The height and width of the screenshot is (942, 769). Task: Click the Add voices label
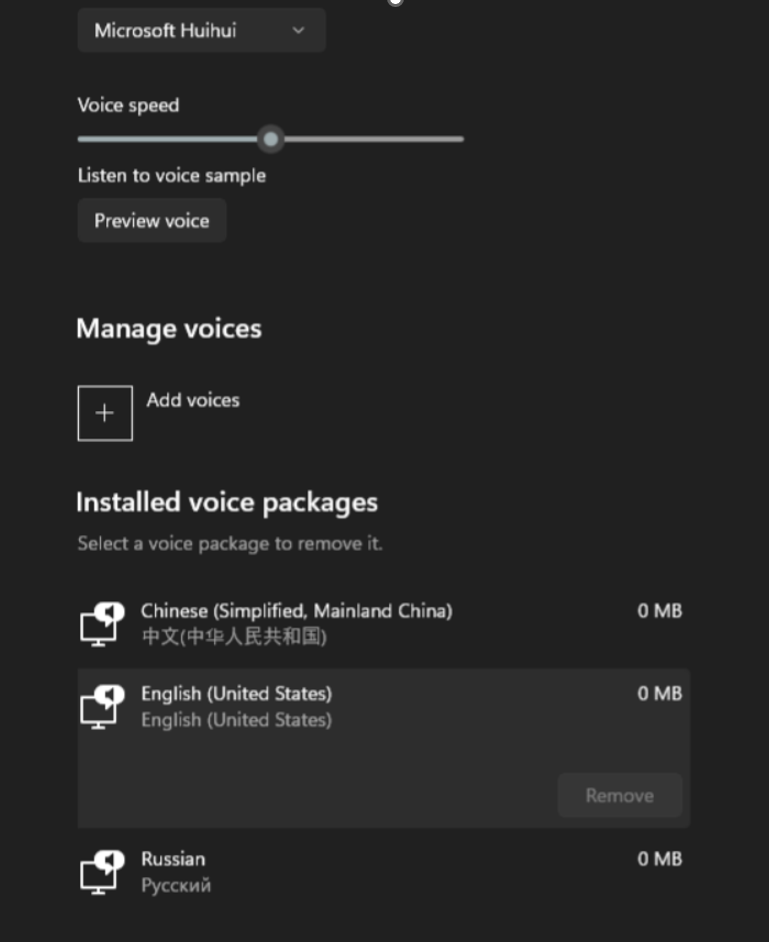[x=193, y=400]
